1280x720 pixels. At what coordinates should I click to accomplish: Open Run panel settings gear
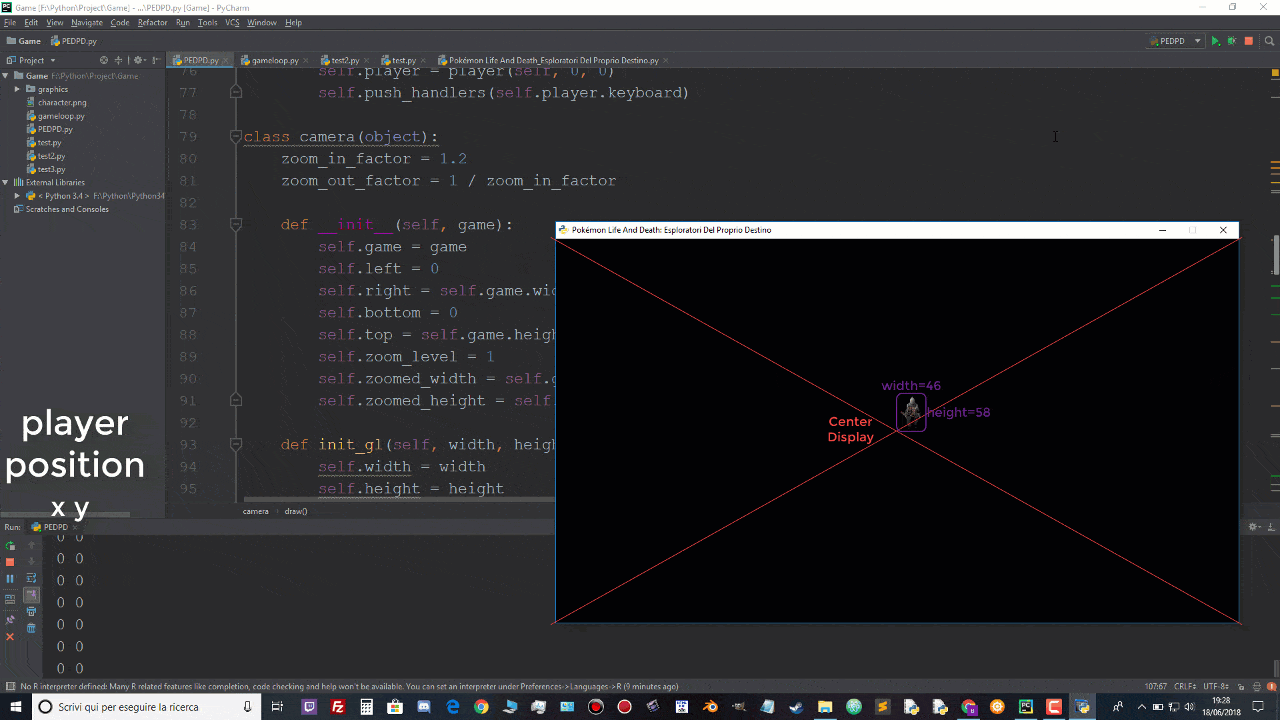[x=1254, y=526]
